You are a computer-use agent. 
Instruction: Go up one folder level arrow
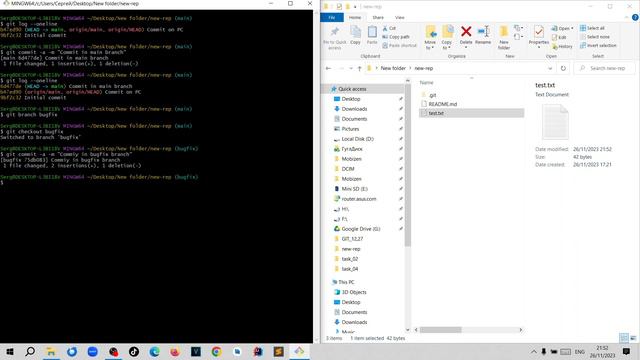click(360, 68)
